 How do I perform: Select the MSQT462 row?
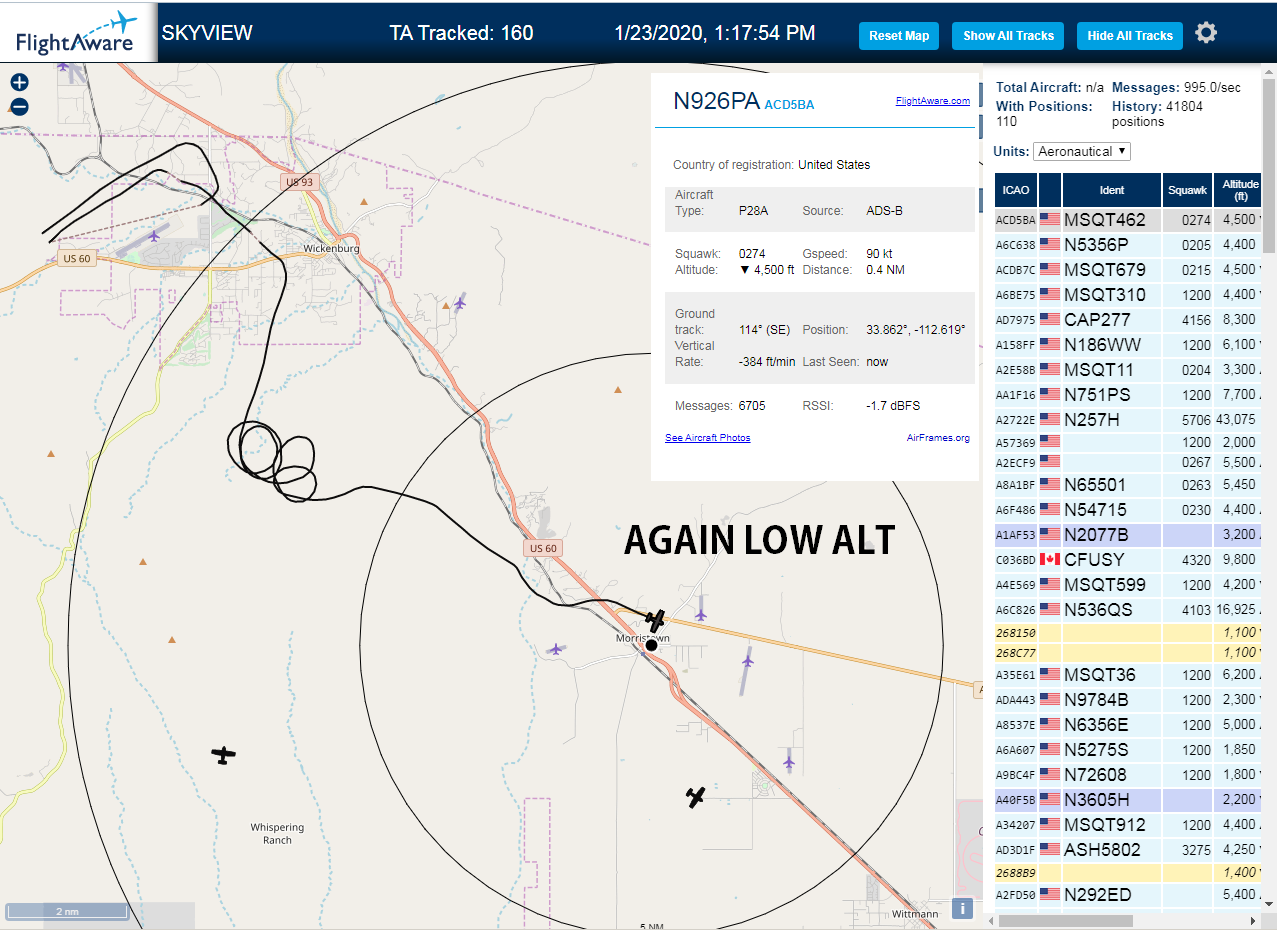[x=1128, y=220]
